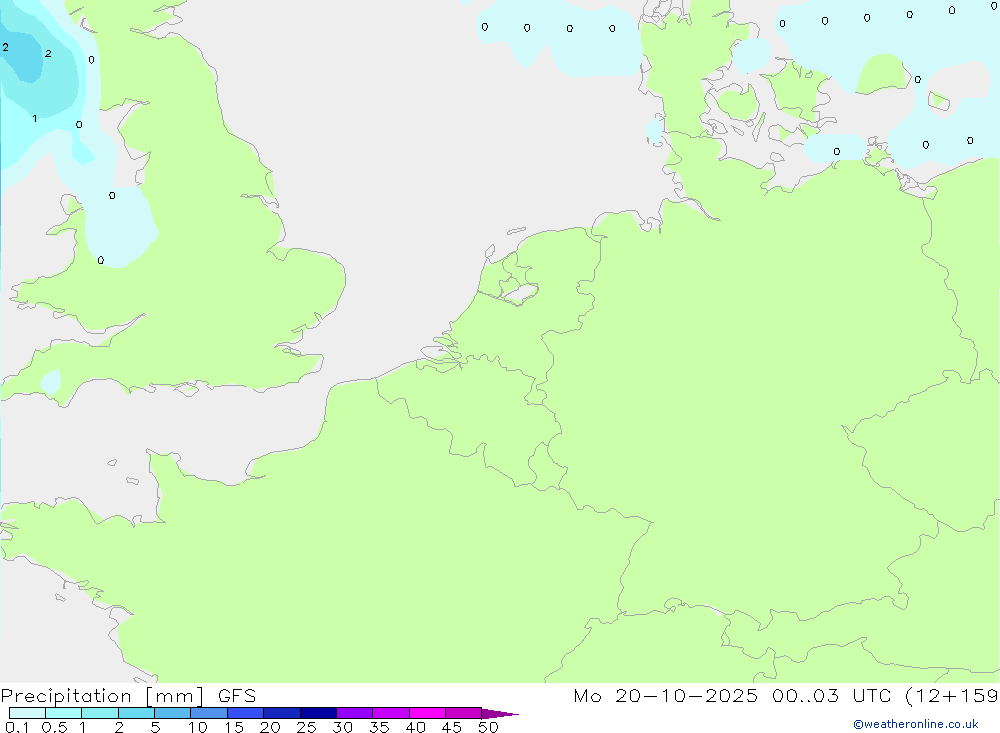Click the 'Precipitation [mm]' title text

click(x=102, y=696)
